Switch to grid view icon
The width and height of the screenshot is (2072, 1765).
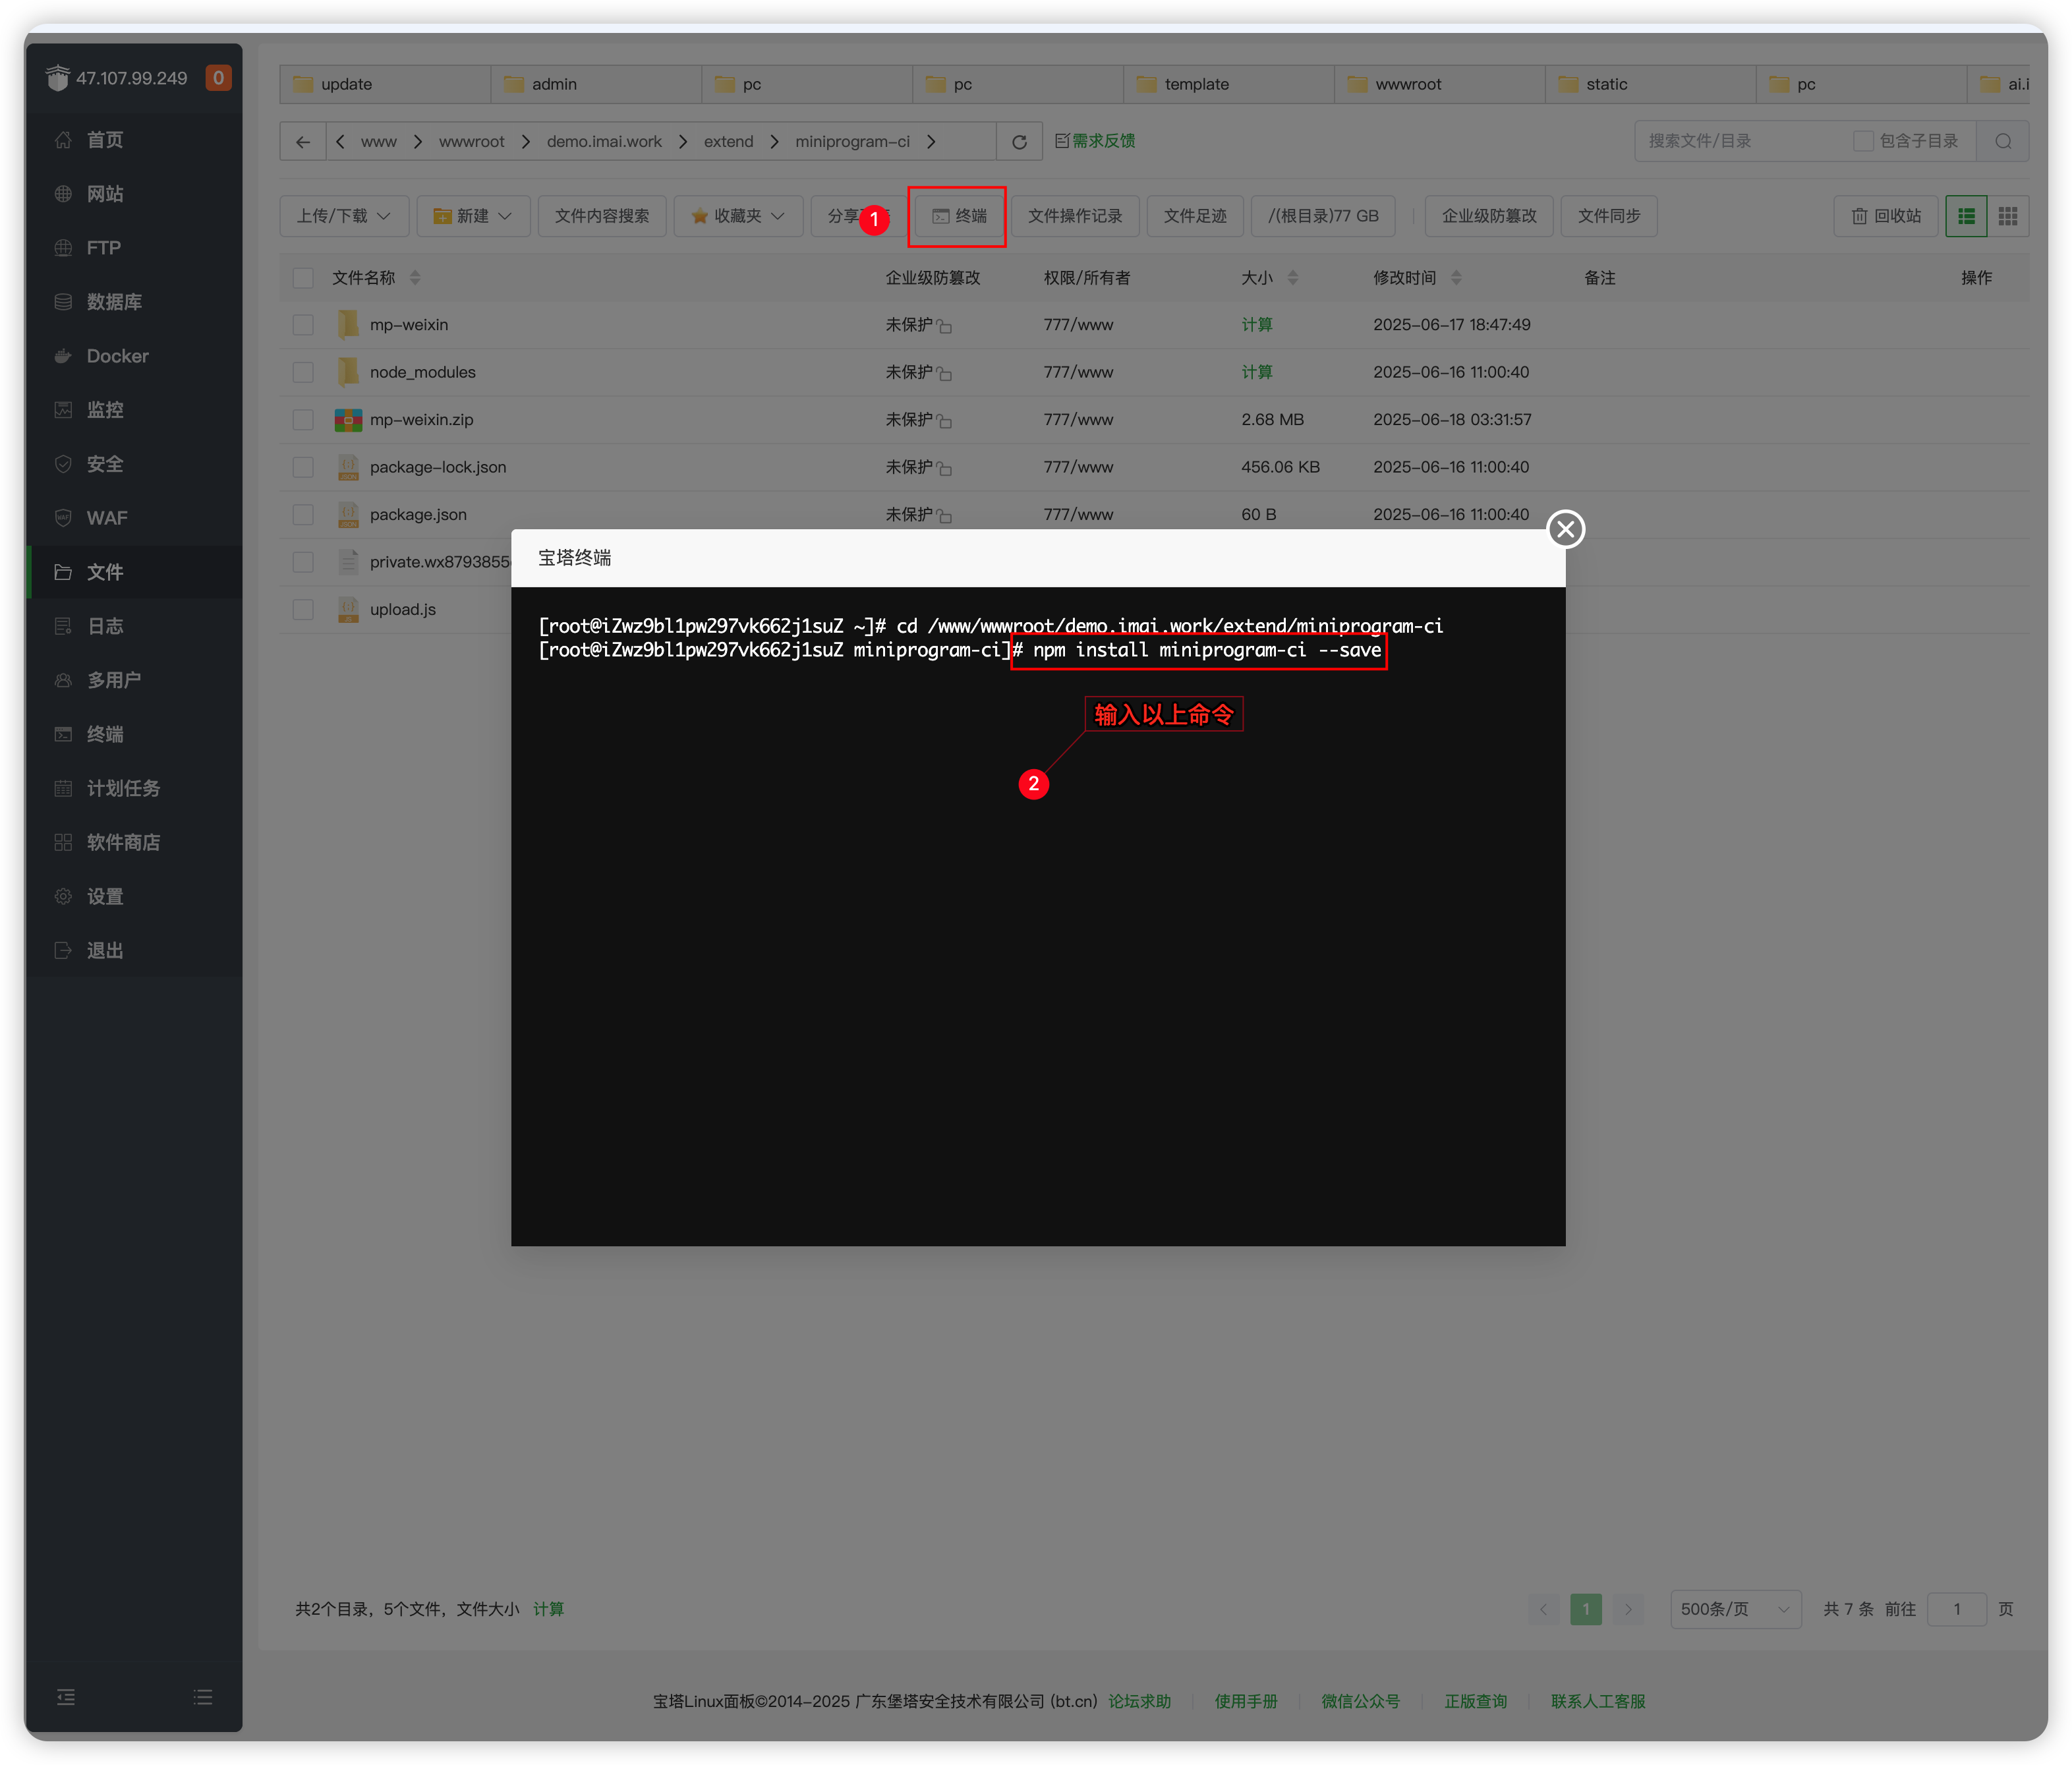(2007, 216)
